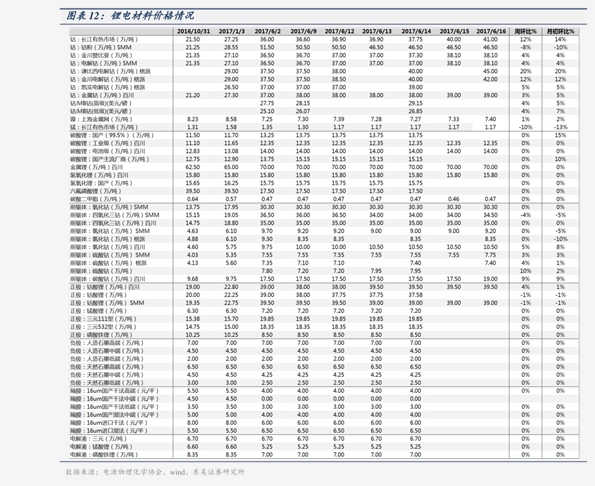
Task: Select the 镍：上海金属网 row label
Action: (x=102, y=119)
